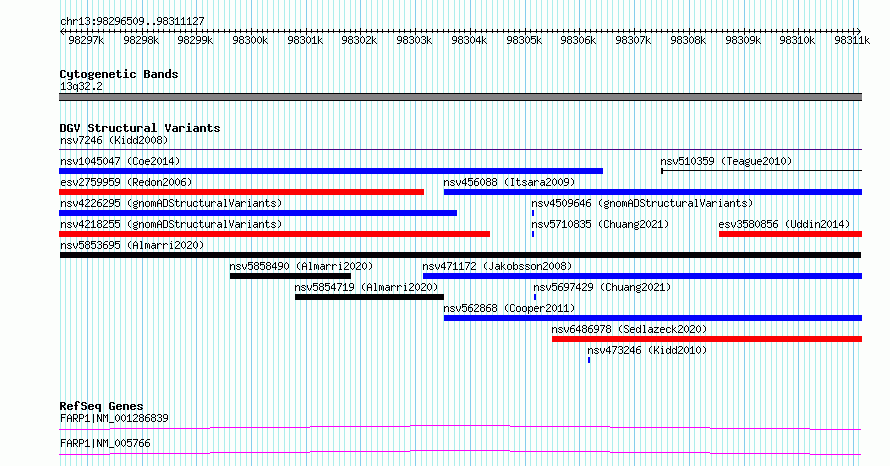Viewport: 890px width, 466px height.
Task: Select nsv562868 (Cooper2011) label
Action: pos(509,308)
